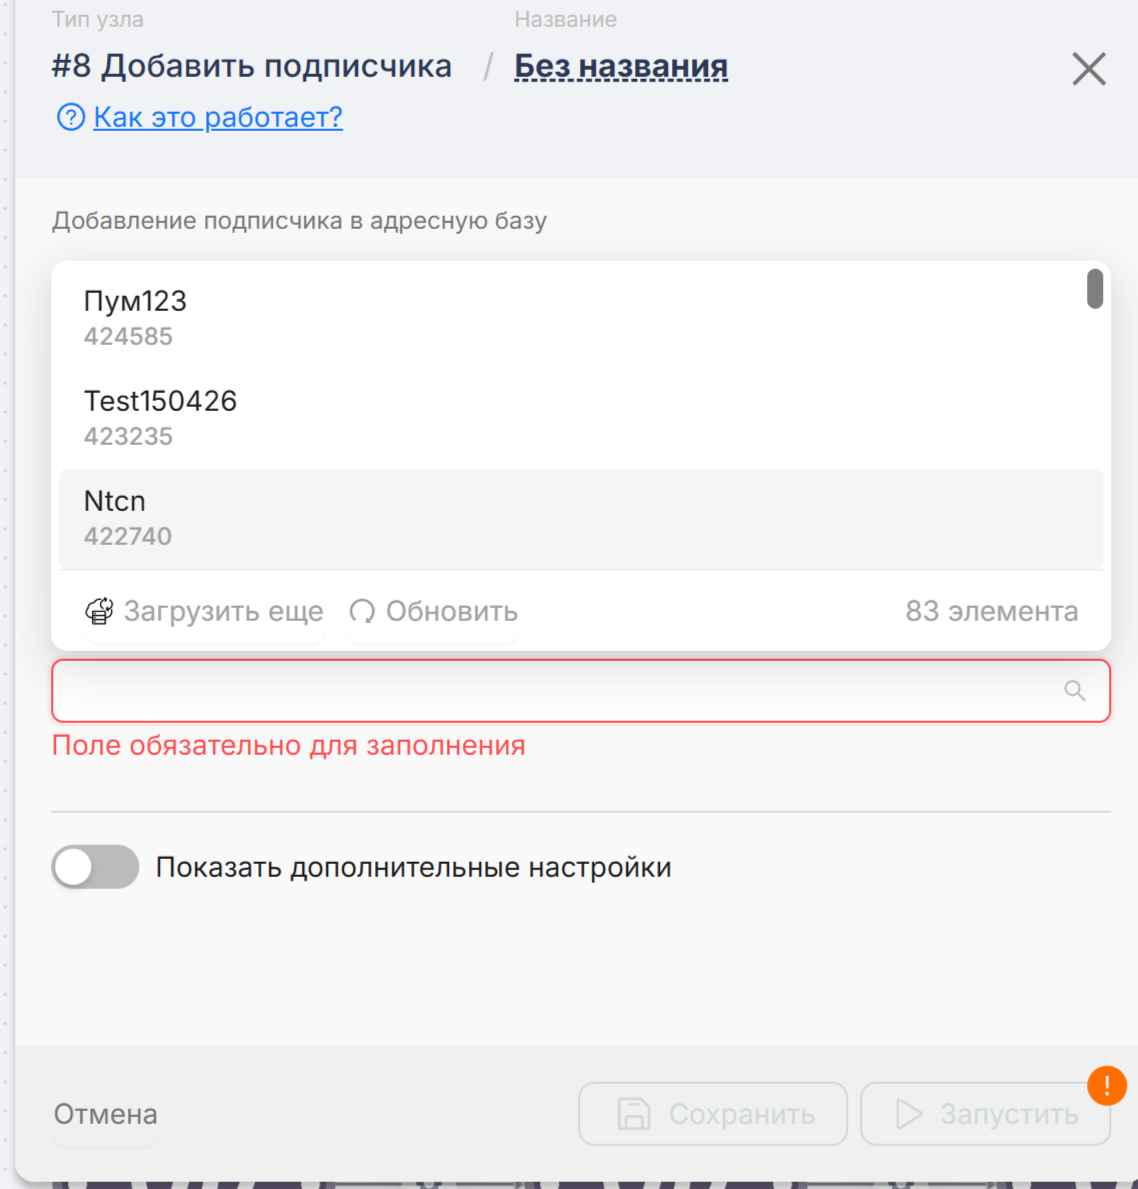Screen dimensions: 1138x1189
Task: Click the question mark help icon
Action: click(x=71, y=118)
